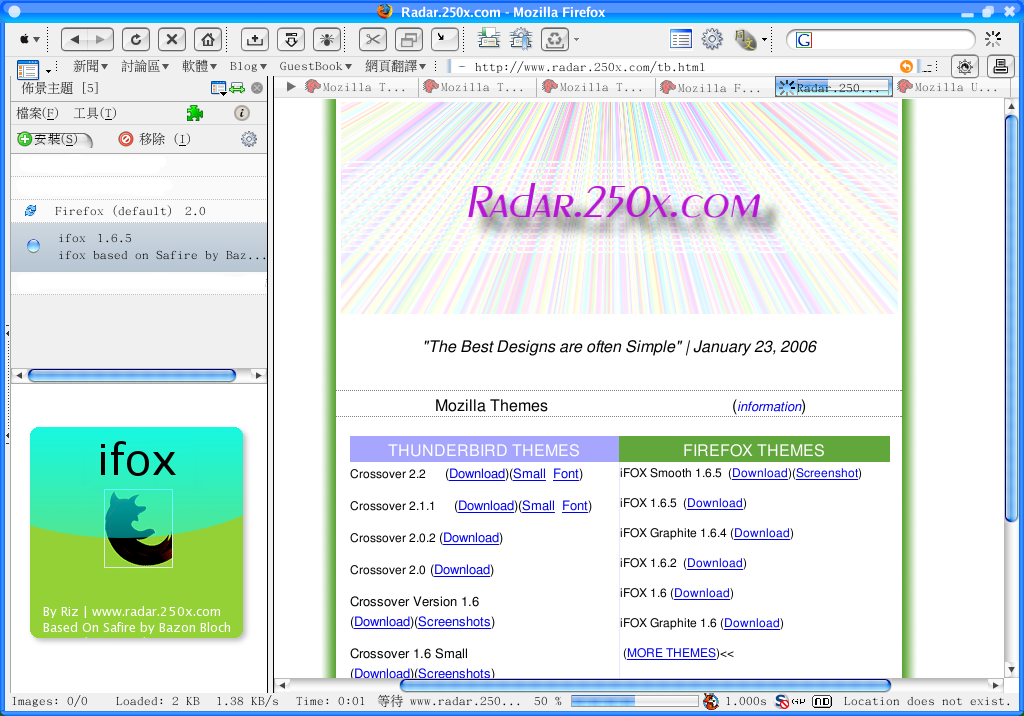Go to the Home page
Image resolution: width=1024 pixels, height=716 pixels.
click(x=207, y=39)
